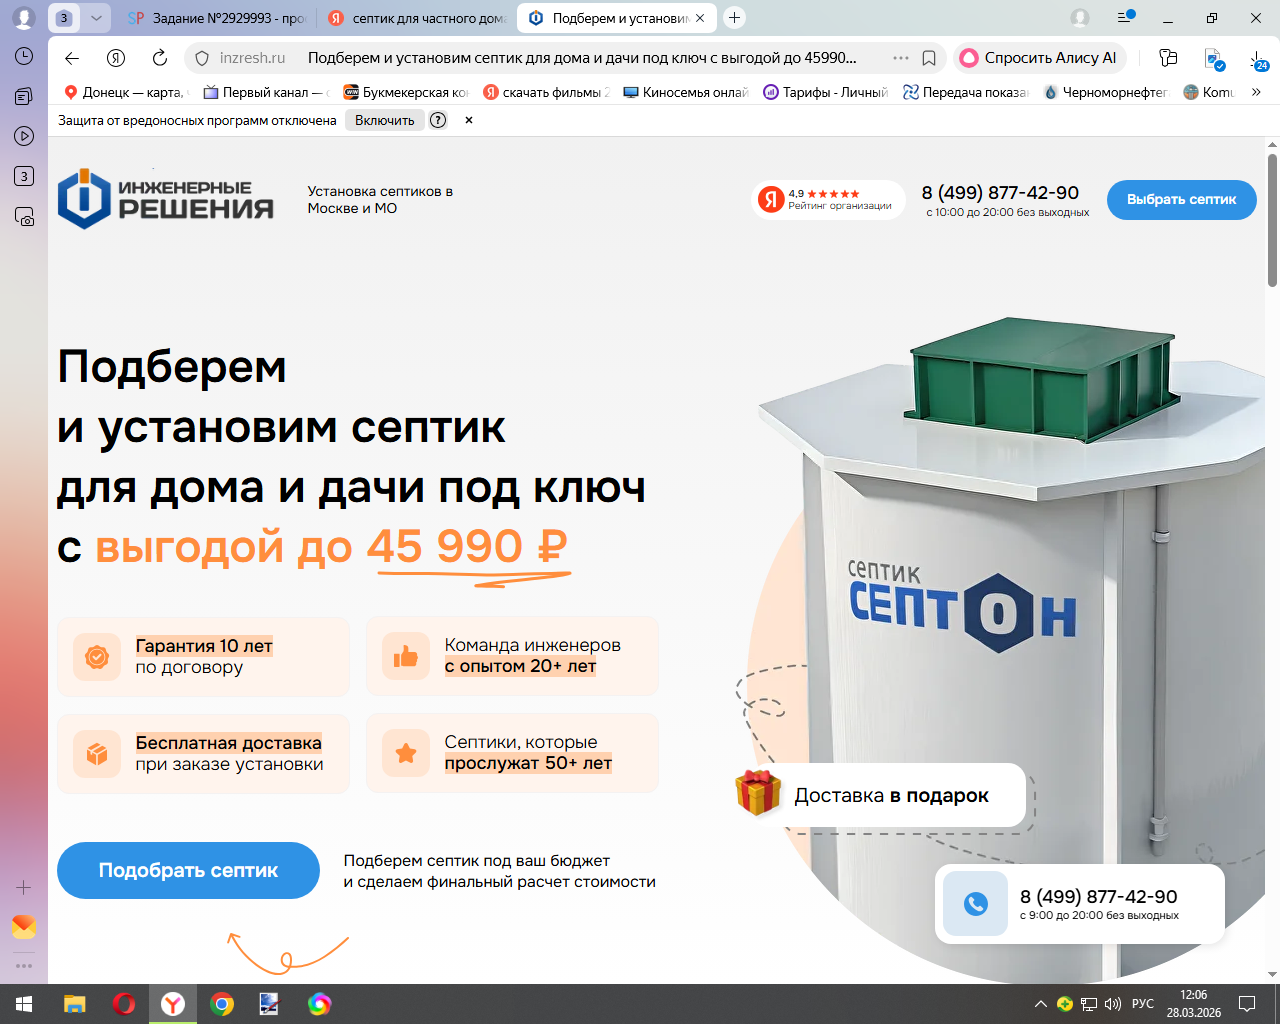
Task: Open the Киносемья онлайн bookmark
Action: pyautogui.click(x=686, y=92)
